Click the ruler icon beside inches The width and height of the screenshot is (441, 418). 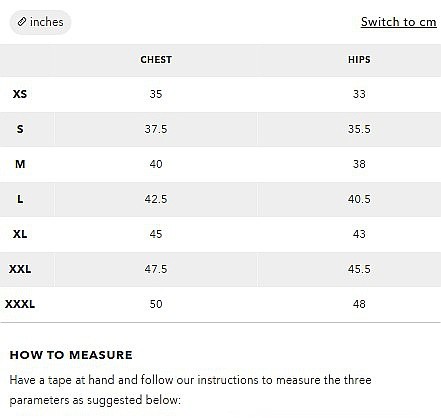pos(22,22)
